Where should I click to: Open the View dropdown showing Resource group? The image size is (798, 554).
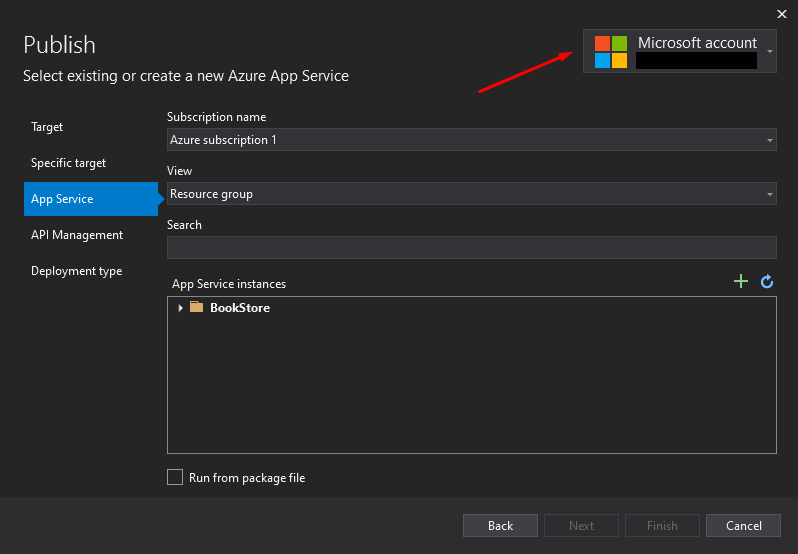pyautogui.click(x=471, y=194)
